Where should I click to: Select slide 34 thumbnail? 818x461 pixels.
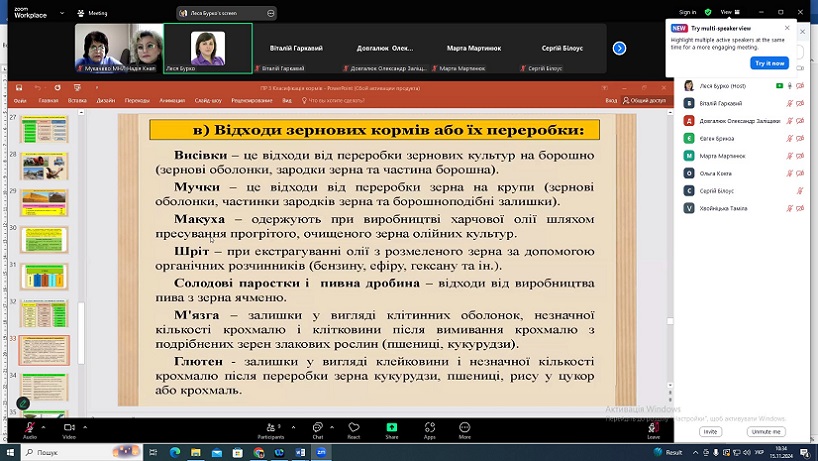coord(44,387)
